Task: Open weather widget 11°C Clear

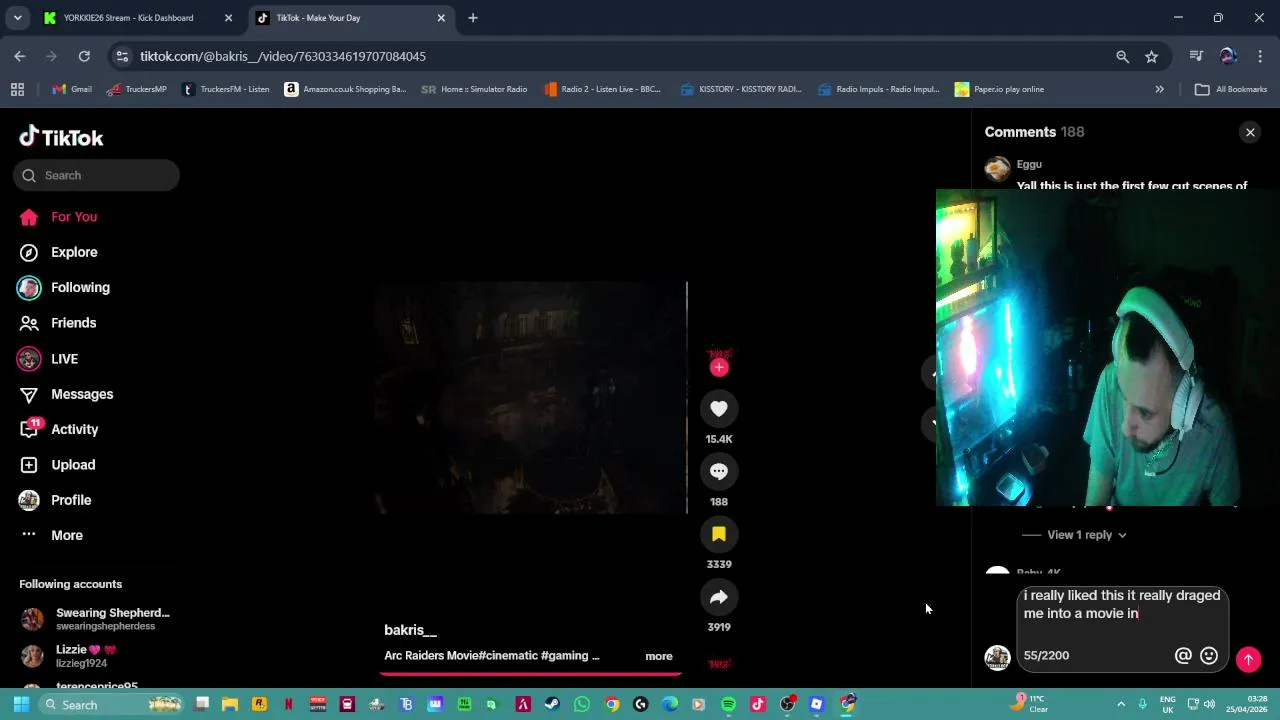Action: [x=1029, y=704]
